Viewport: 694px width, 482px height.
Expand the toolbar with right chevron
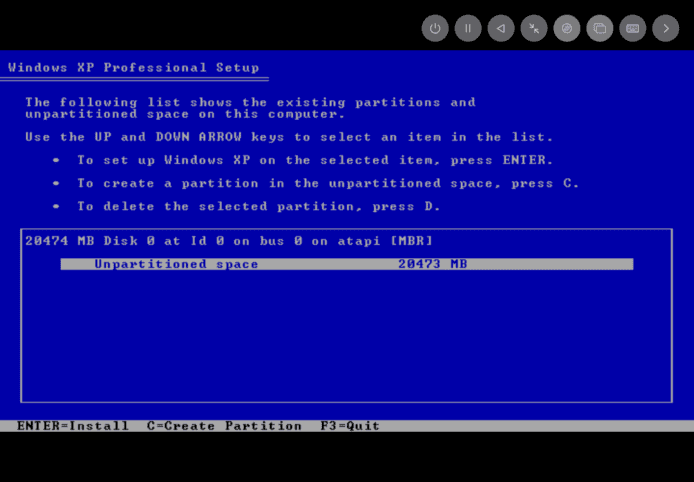[666, 28]
